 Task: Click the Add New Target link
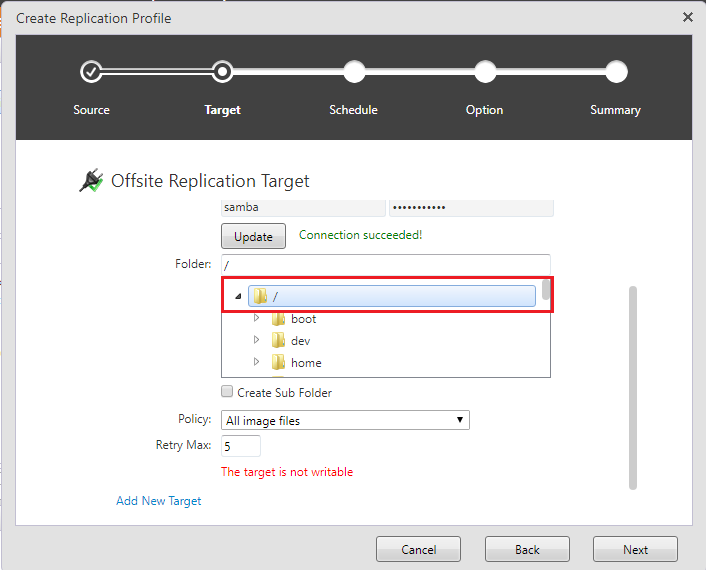(x=159, y=501)
